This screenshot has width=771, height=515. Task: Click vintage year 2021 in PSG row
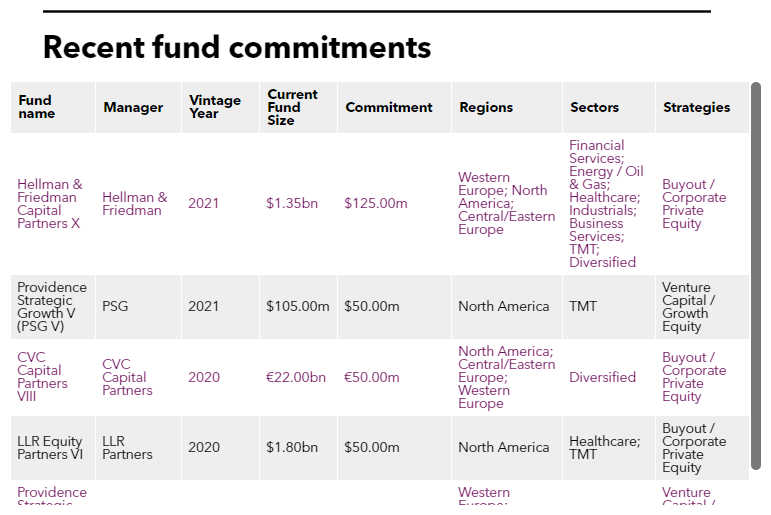(203, 306)
